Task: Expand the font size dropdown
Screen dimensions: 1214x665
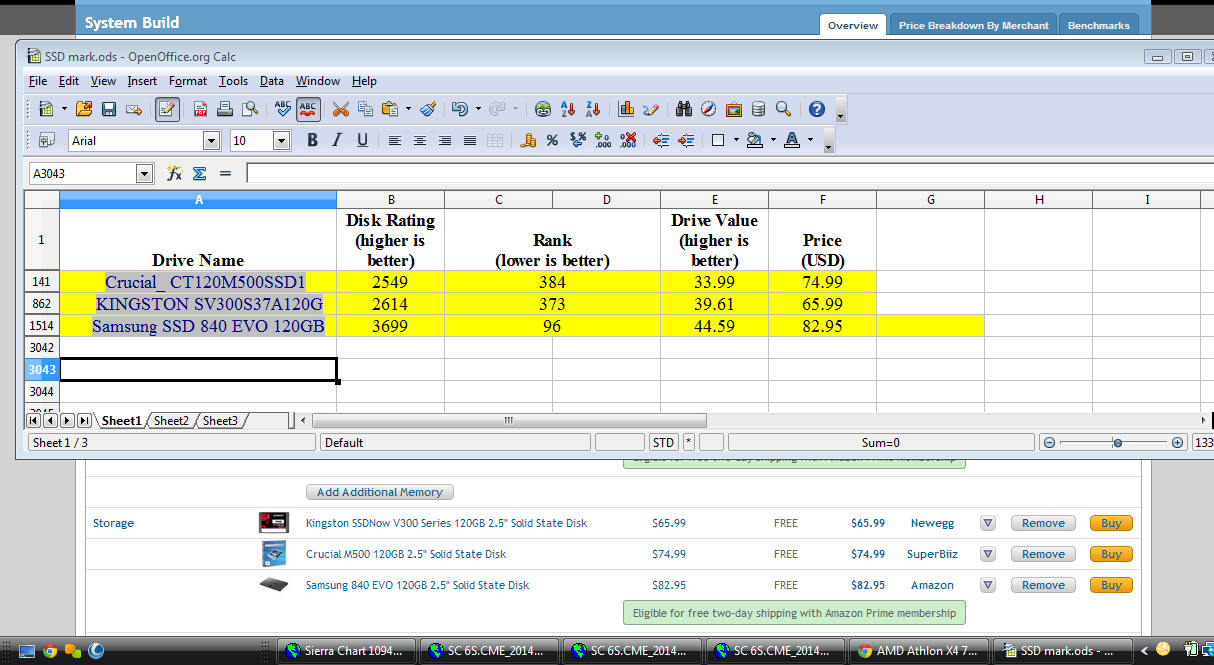Action: [281, 141]
